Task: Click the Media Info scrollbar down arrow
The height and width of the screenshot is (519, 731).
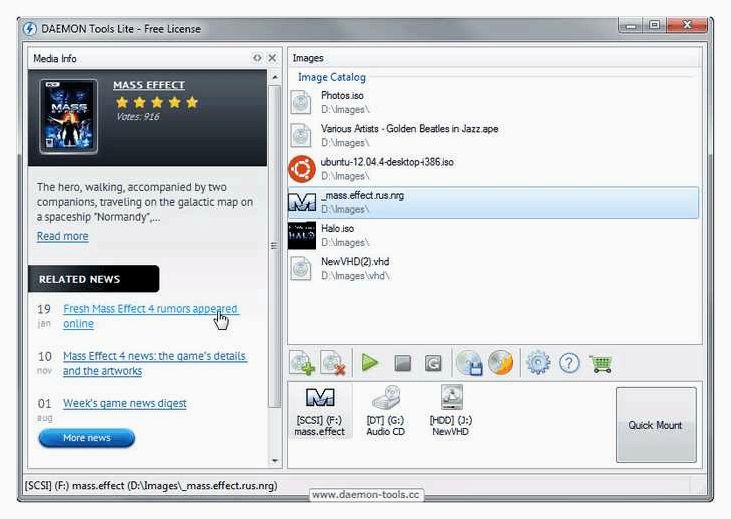Action: click(275, 461)
